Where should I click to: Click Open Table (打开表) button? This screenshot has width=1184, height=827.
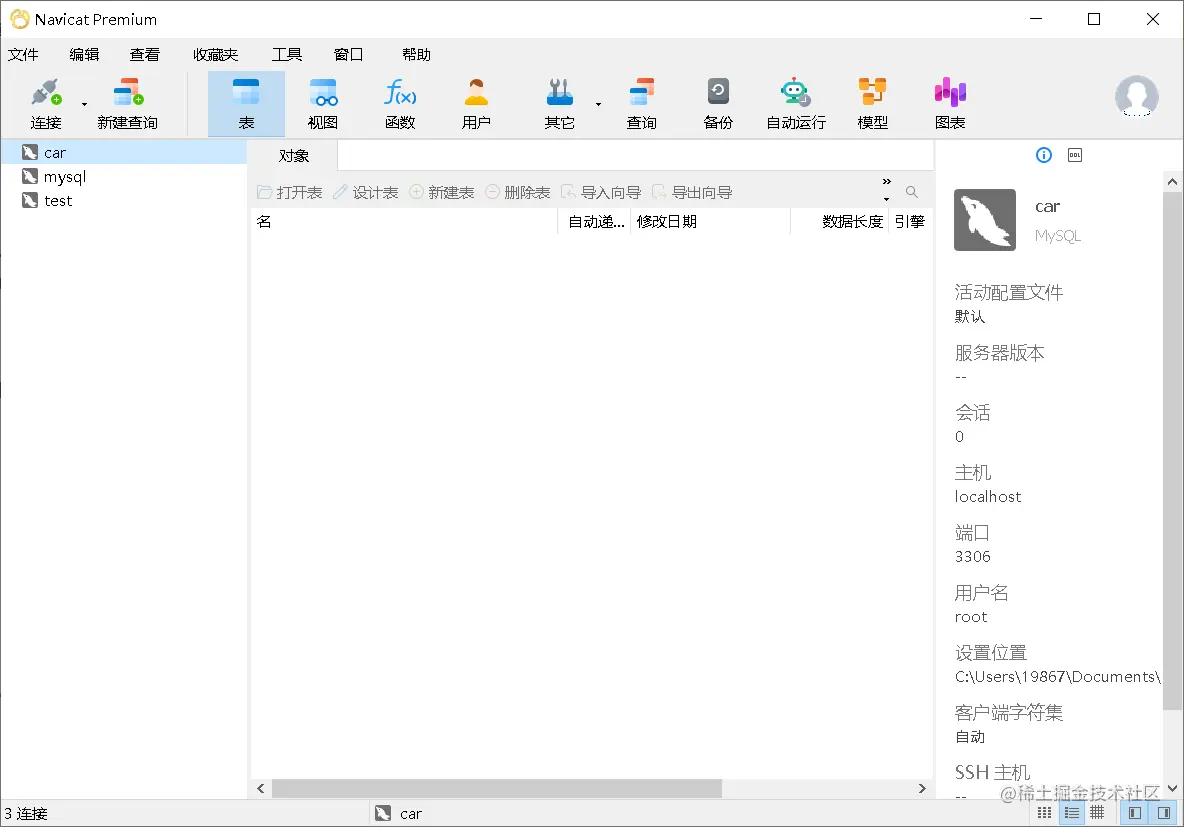290,193
